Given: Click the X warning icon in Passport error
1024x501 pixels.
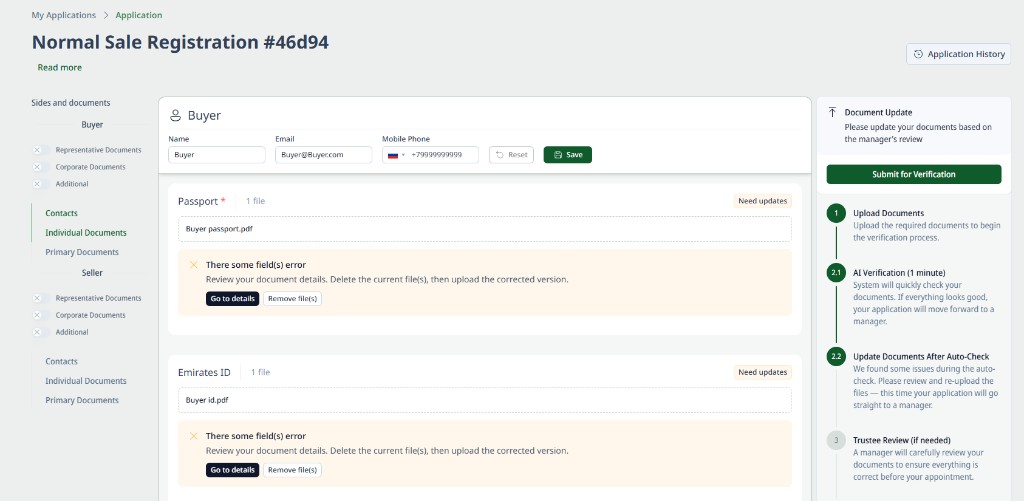Looking at the screenshot, I should (193, 265).
